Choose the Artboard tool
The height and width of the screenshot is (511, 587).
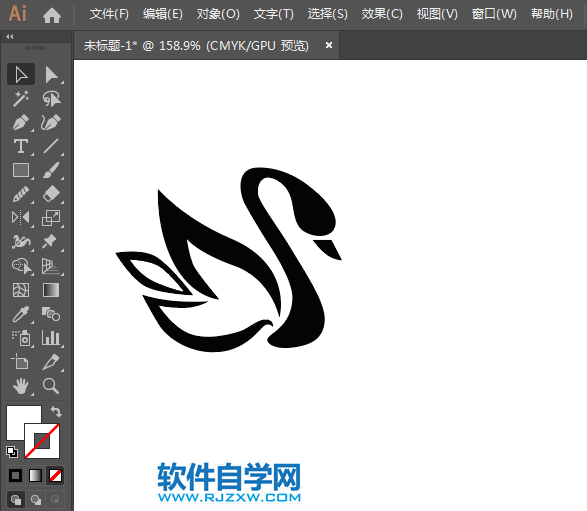(21, 362)
